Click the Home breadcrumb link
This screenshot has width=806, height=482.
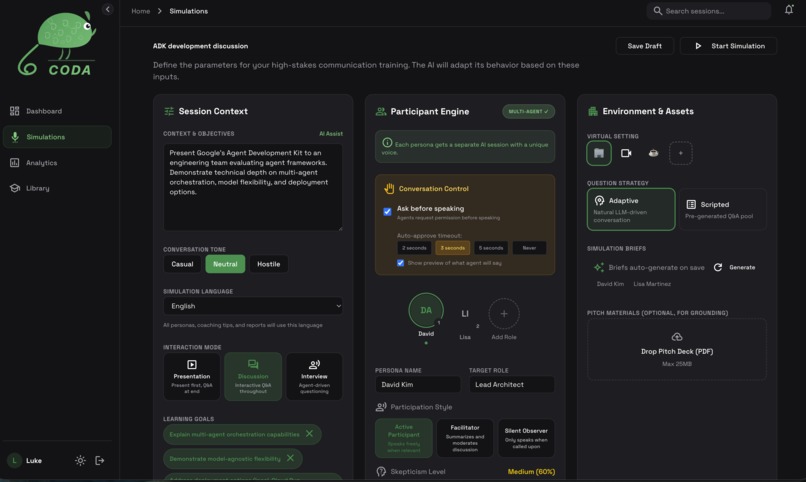[x=140, y=11]
